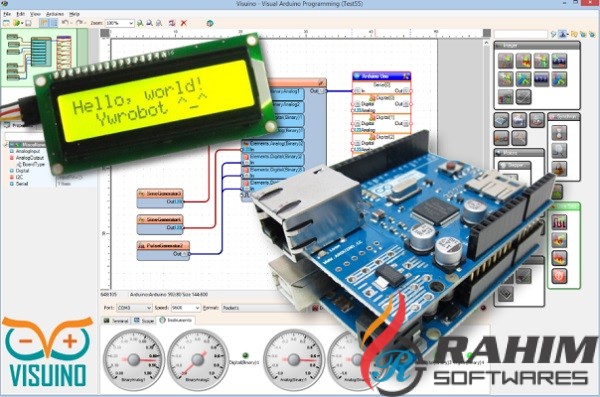Open the Help menu
The image size is (600, 397).
[74, 14]
